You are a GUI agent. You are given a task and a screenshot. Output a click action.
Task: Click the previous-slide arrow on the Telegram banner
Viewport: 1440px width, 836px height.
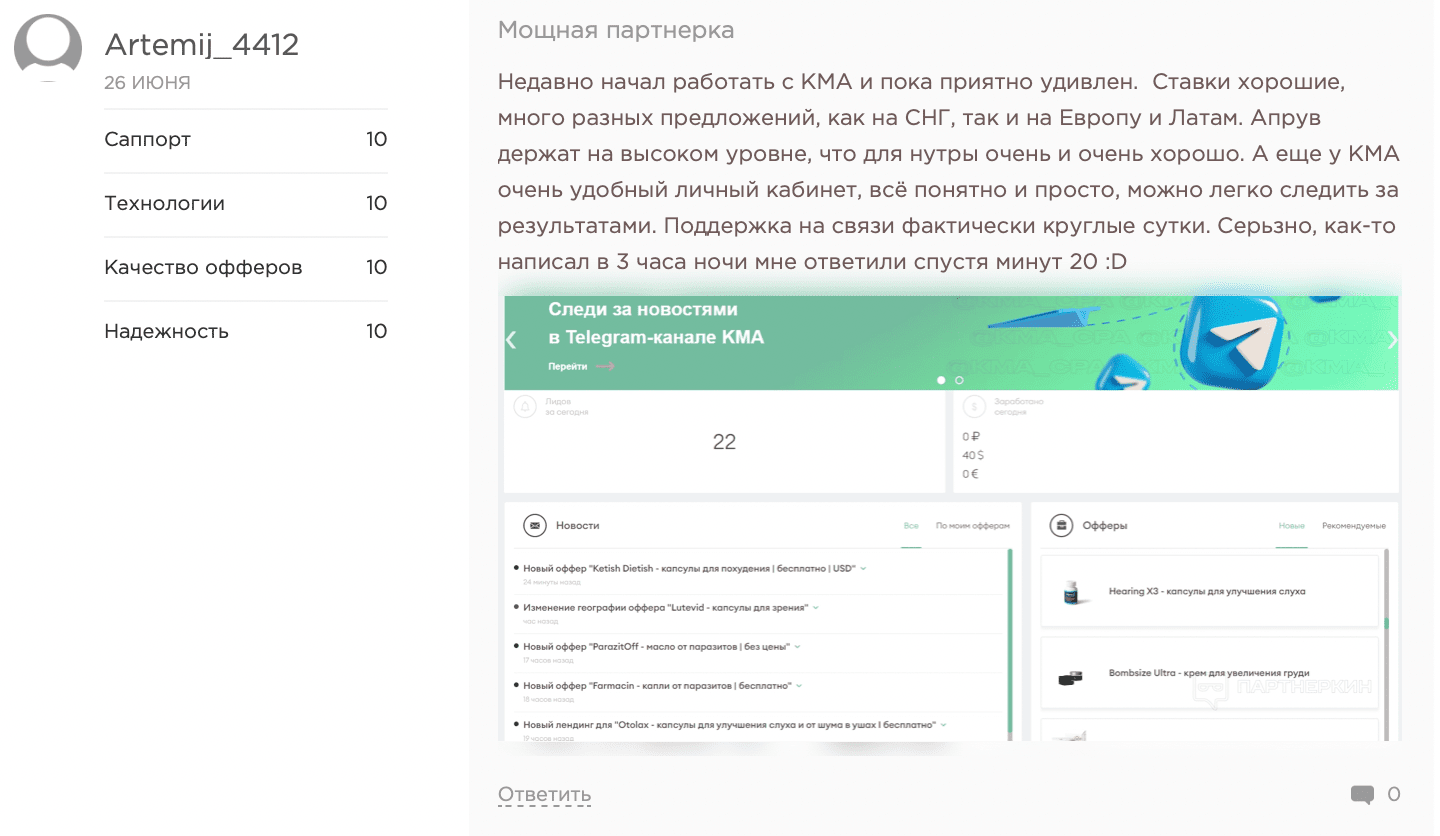tap(511, 340)
